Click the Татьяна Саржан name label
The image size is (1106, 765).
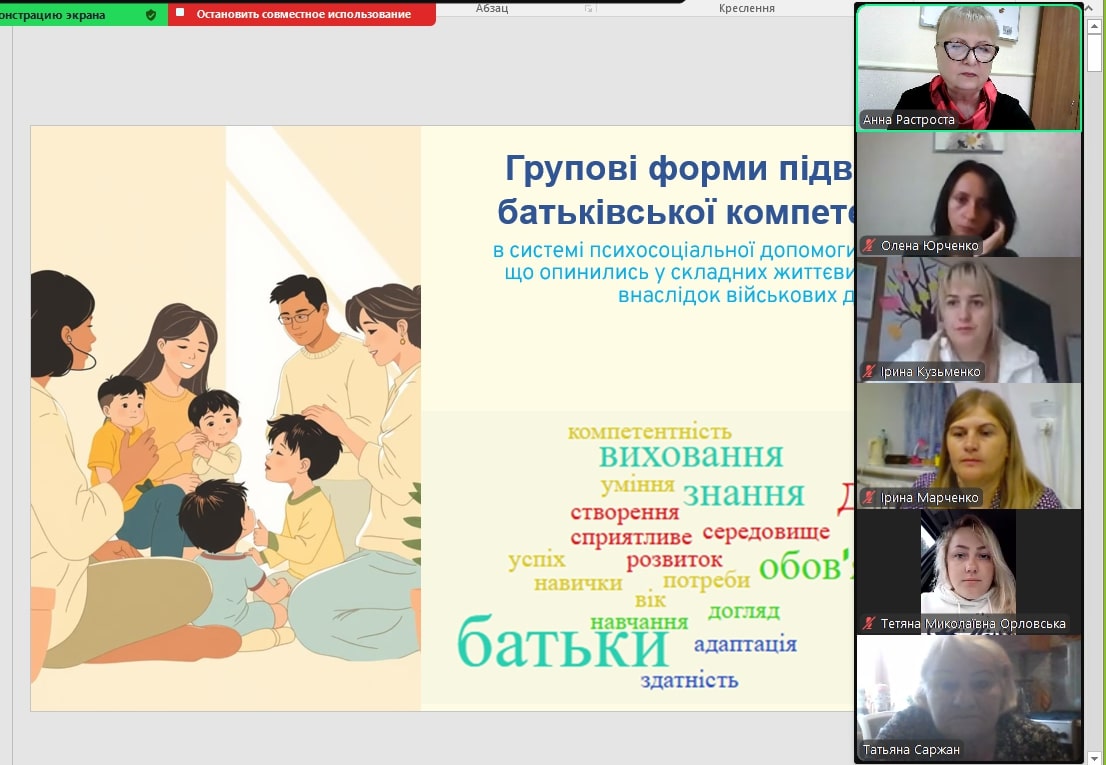coord(911,749)
